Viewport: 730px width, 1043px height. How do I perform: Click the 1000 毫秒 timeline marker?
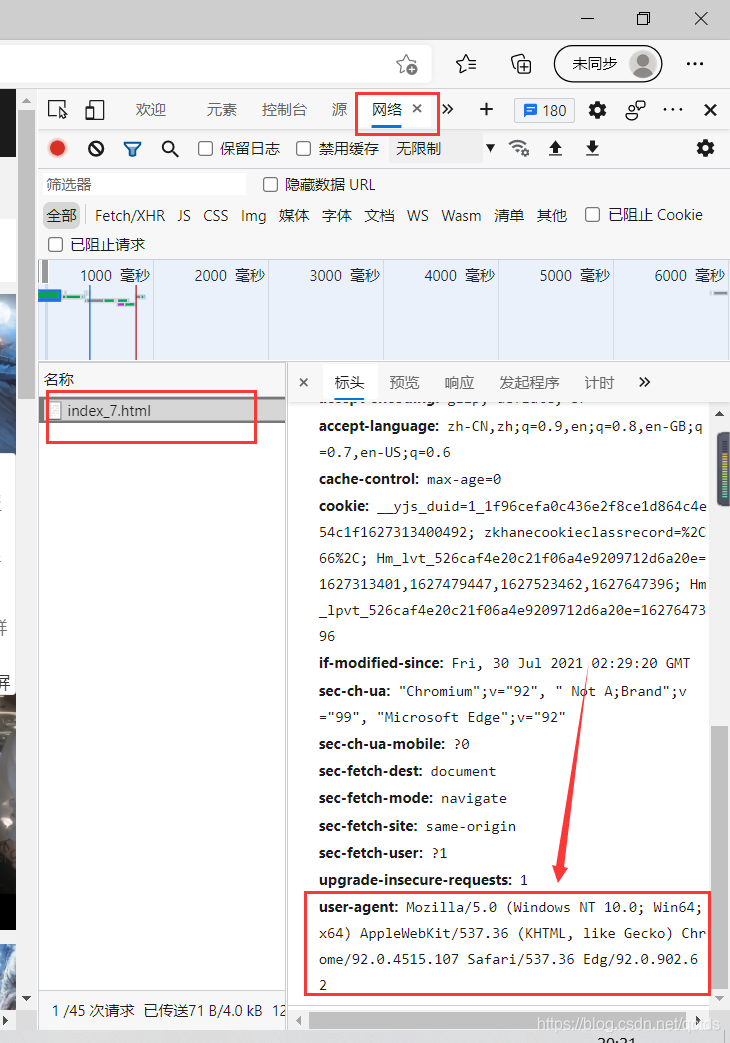point(115,275)
